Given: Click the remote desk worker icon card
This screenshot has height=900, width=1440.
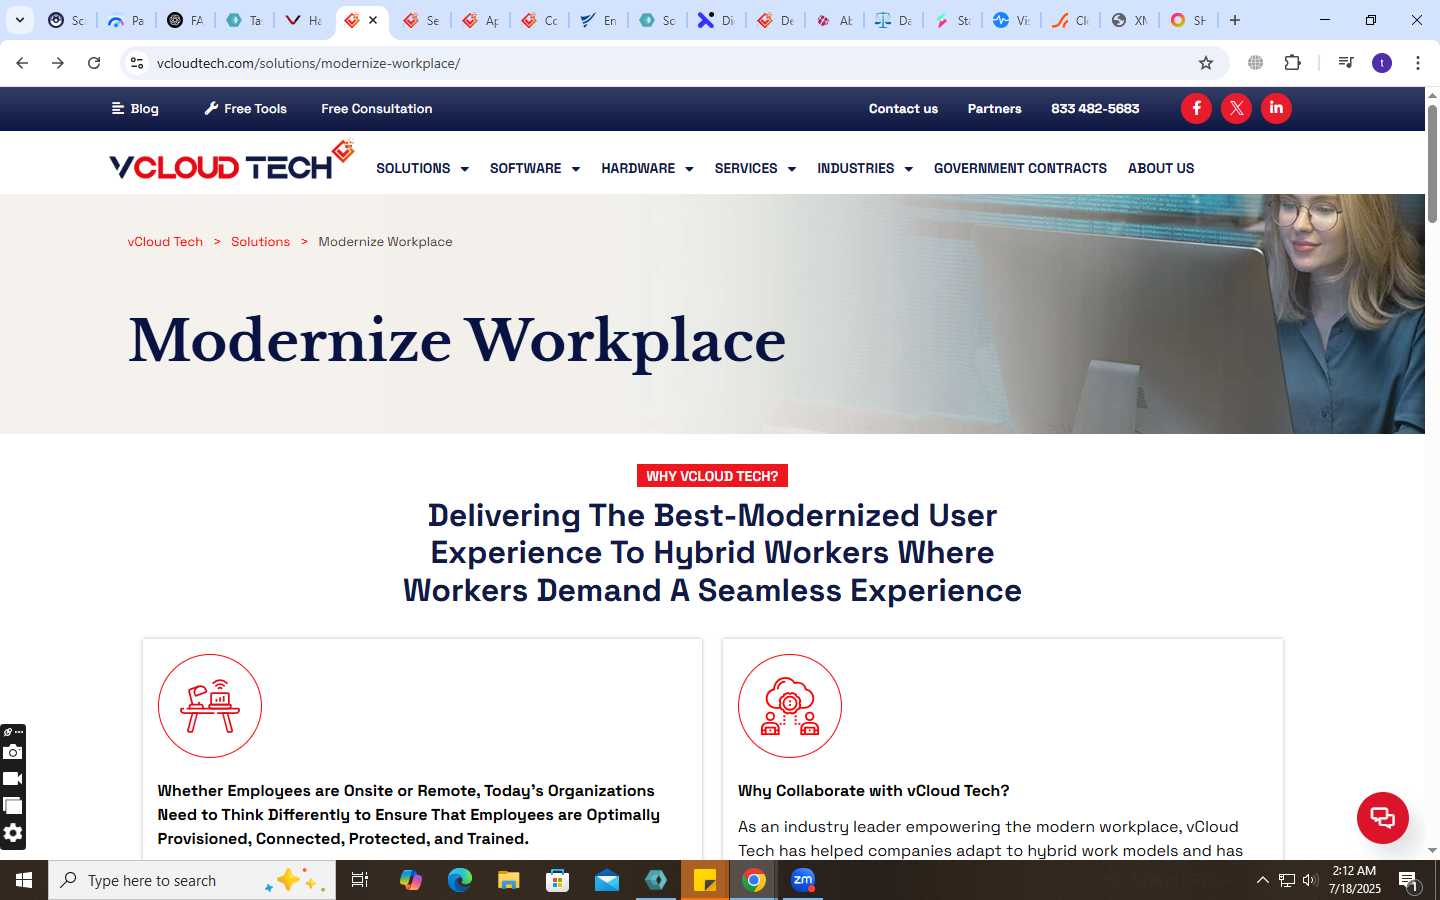Looking at the screenshot, I should (x=210, y=706).
